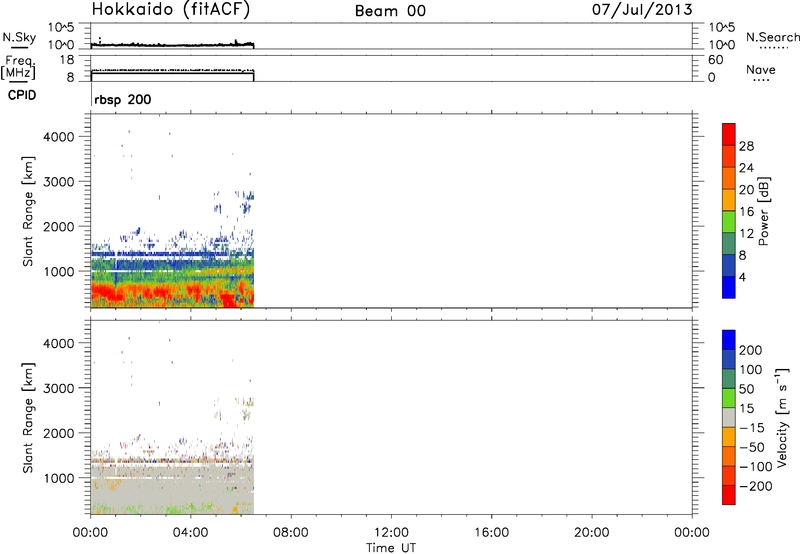Click the 15 label on Velocity colorbar

coord(746,409)
